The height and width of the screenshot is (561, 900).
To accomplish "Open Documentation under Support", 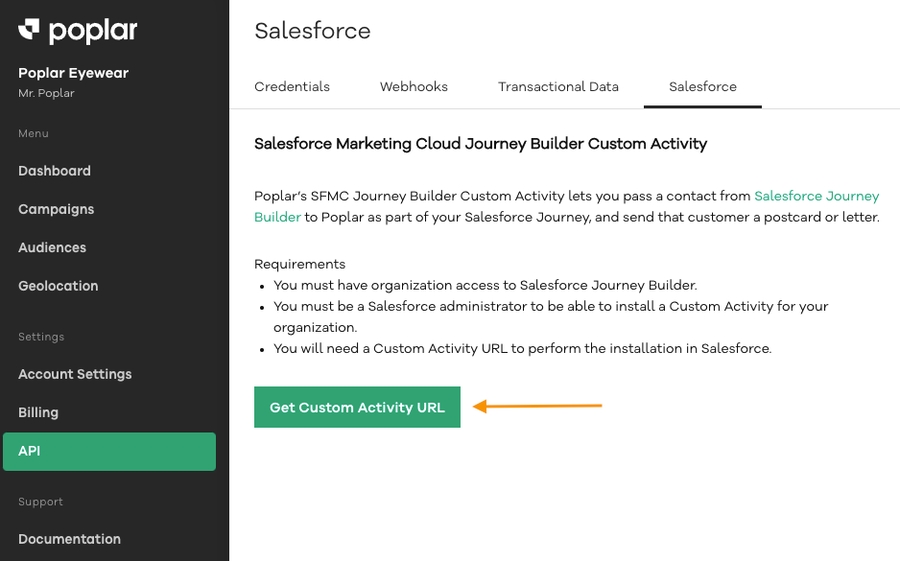I will pyautogui.click(x=69, y=539).
